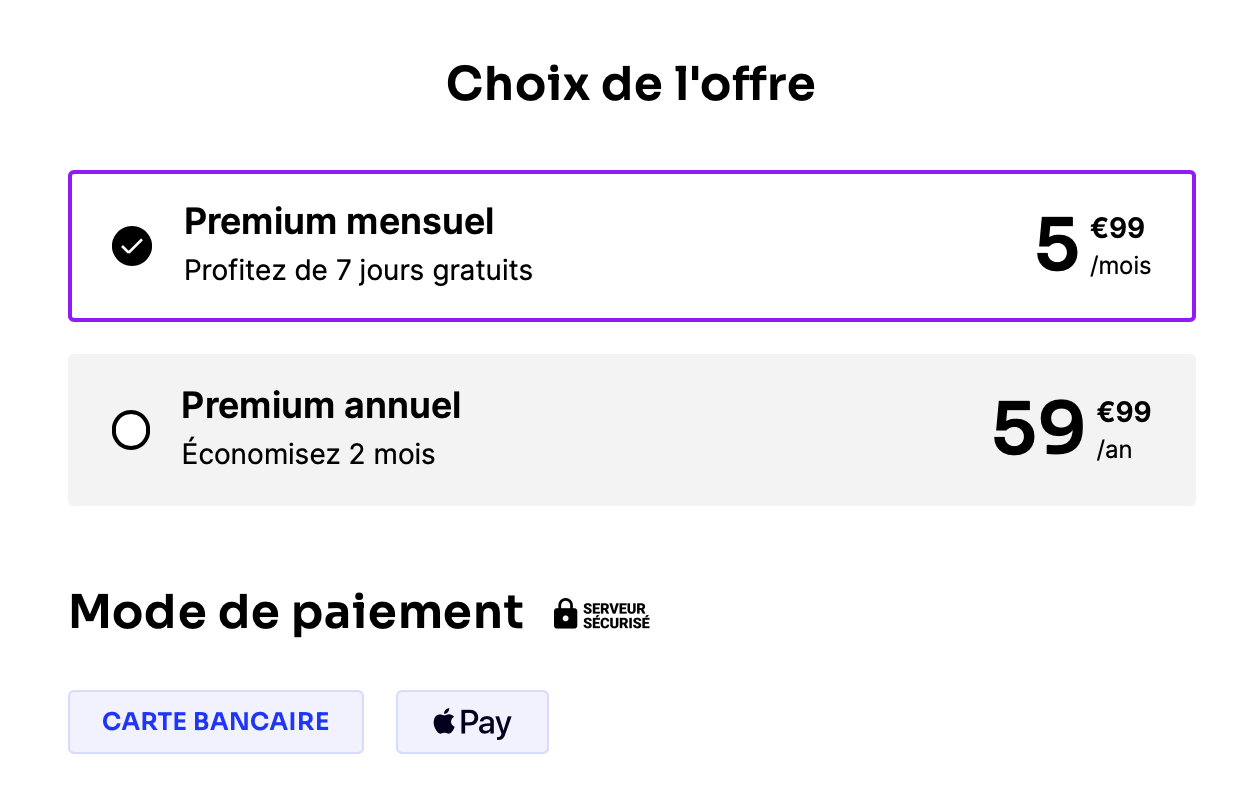This screenshot has width=1256, height=812.
Task: Click the 'Premium annuel' title text
Action: click(x=321, y=405)
